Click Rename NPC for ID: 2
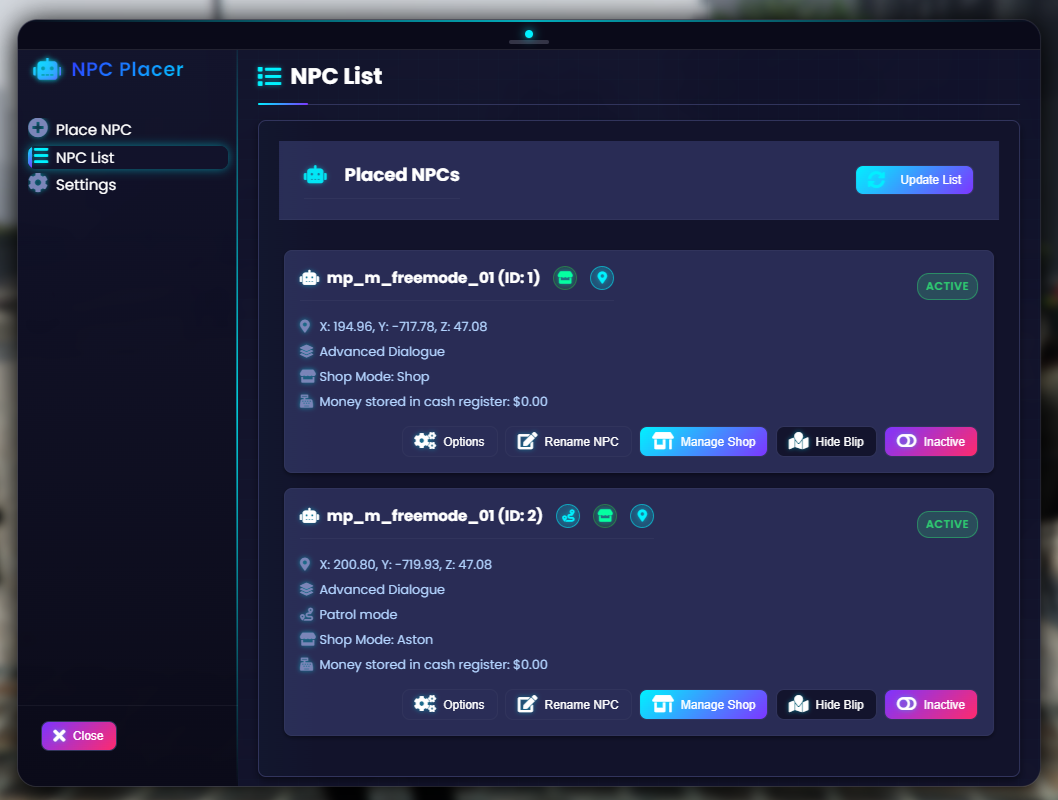The height and width of the screenshot is (800, 1058). (x=568, y=705)
